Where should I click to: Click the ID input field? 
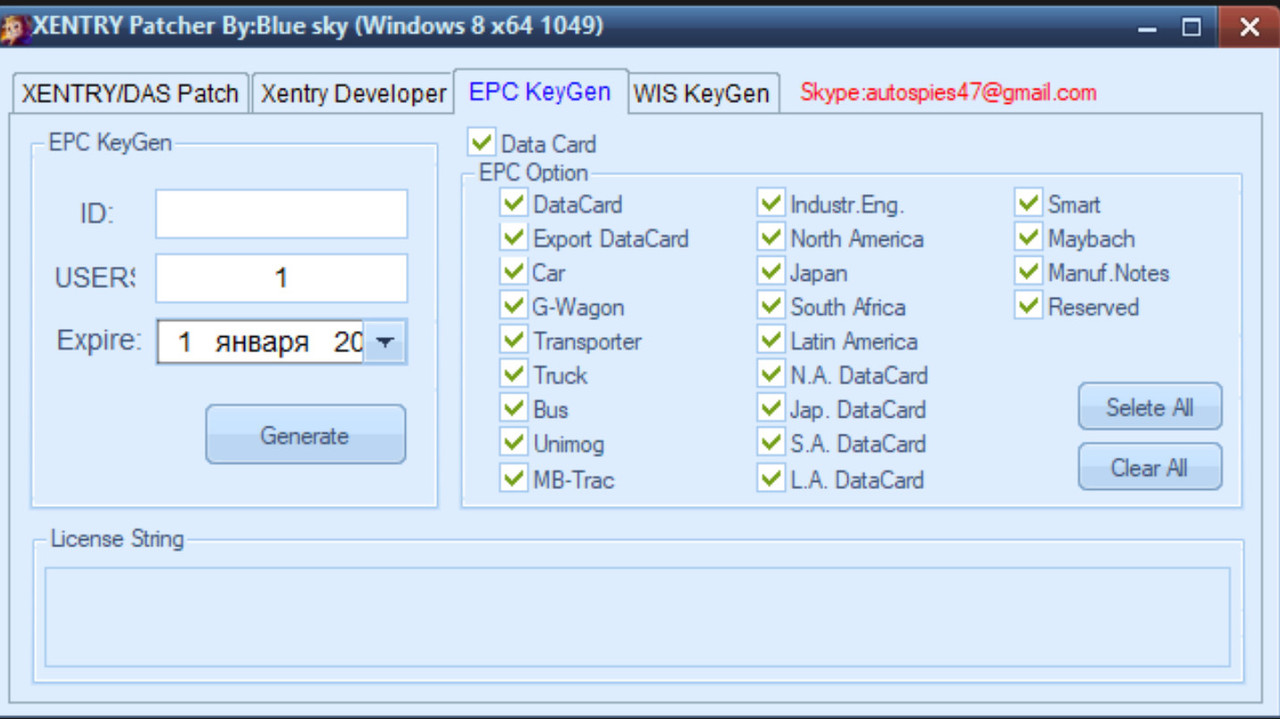pyautogui.click(x=281, y=214)
